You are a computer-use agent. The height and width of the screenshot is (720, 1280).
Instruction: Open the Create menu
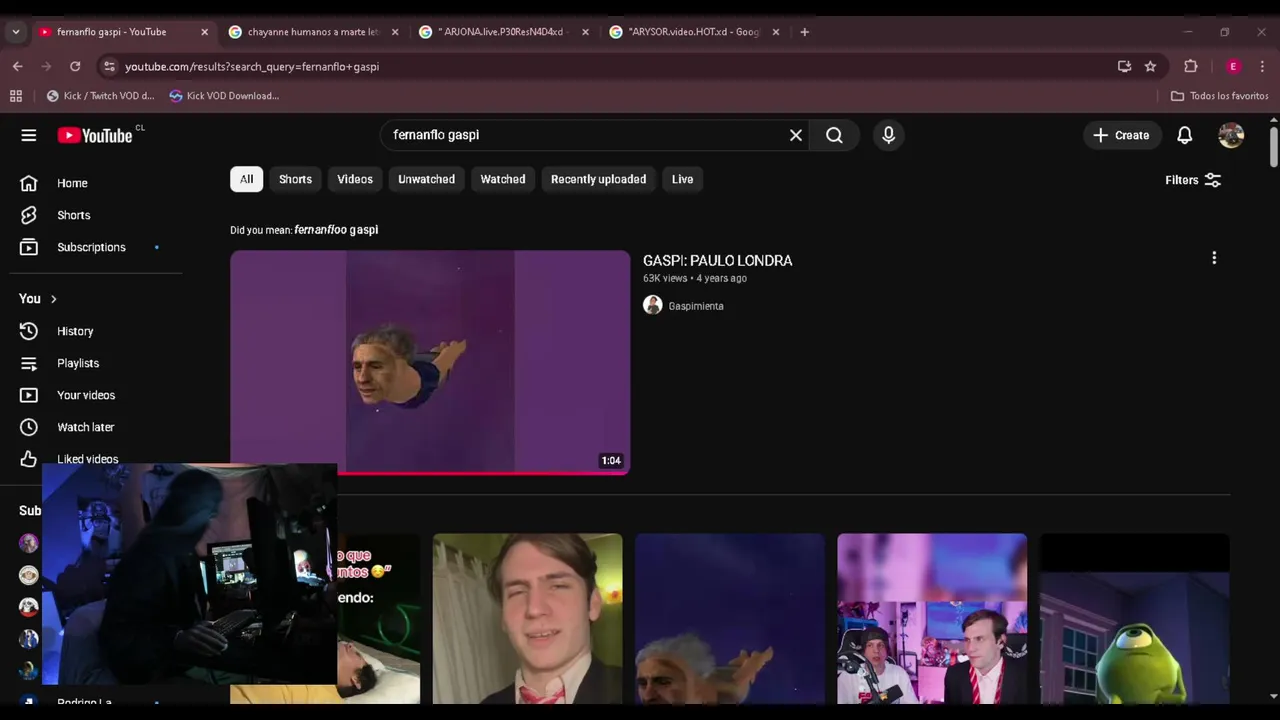click(x=1121, y=135)
